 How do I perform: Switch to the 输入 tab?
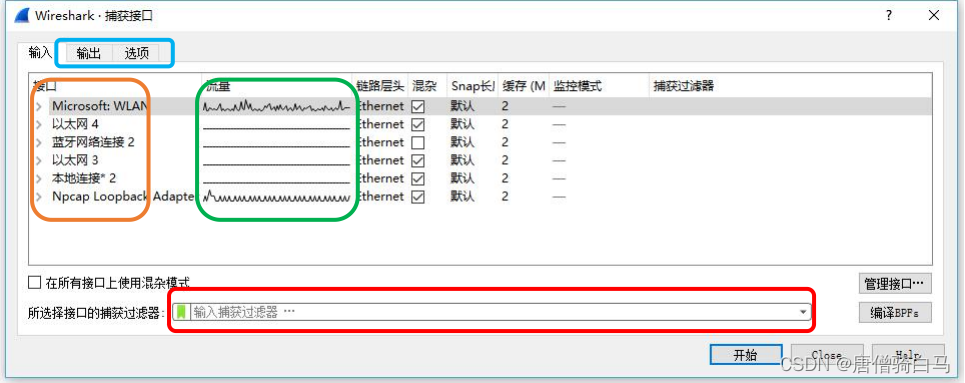tap(39, 53)
